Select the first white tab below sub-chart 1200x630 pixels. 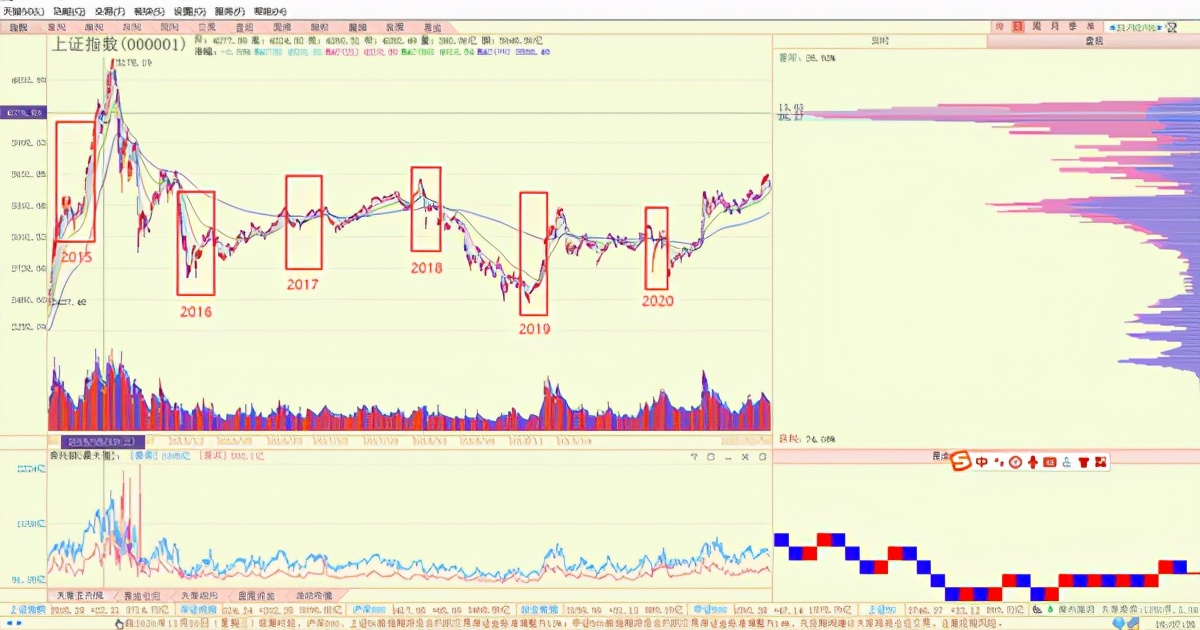[x=79, y=596]
